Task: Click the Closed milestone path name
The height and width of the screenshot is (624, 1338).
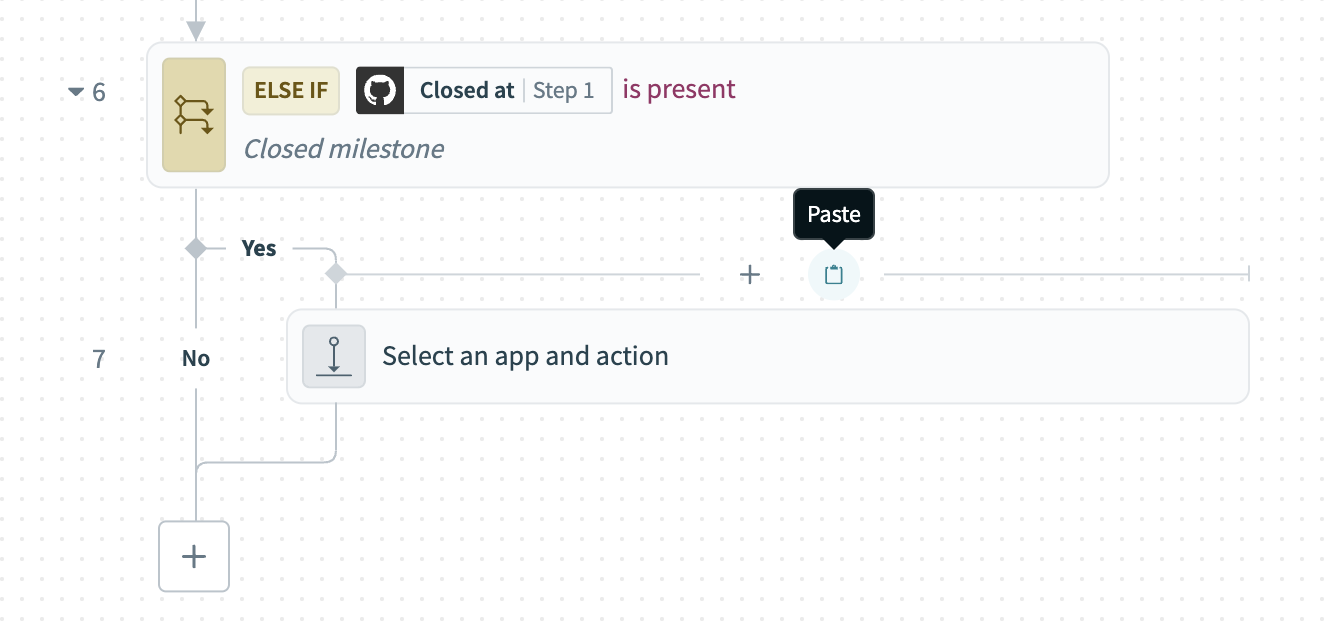Action: click(344, 148)
